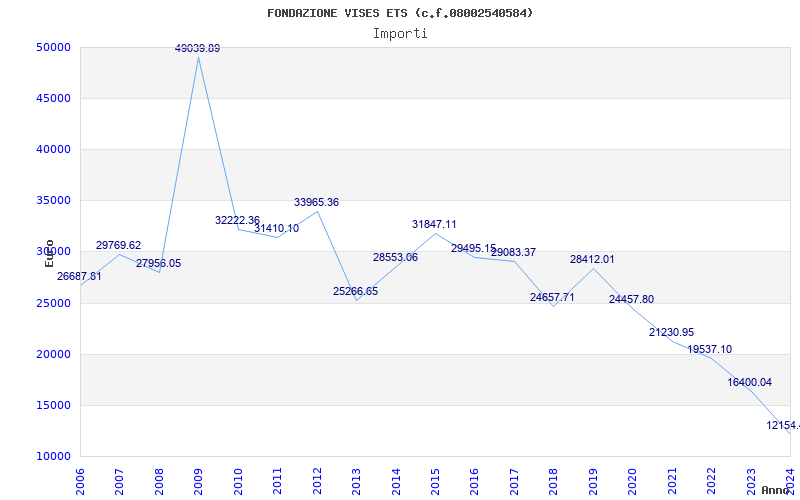
Task: Click y-axis tick 35000
Action: click(53, 201)
